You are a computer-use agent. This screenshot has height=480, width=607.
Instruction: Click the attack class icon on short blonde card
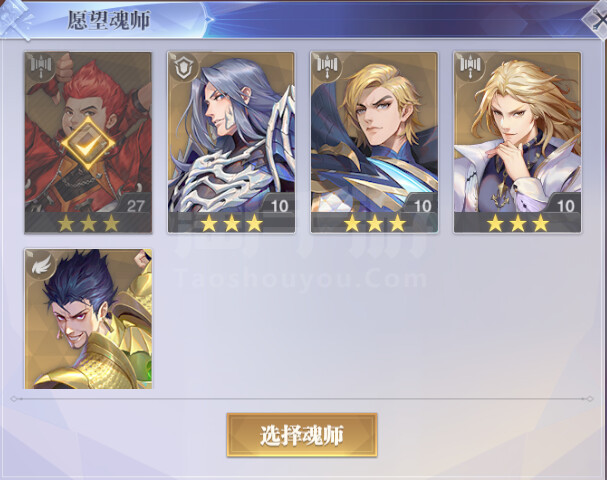[x=328, y=66]
